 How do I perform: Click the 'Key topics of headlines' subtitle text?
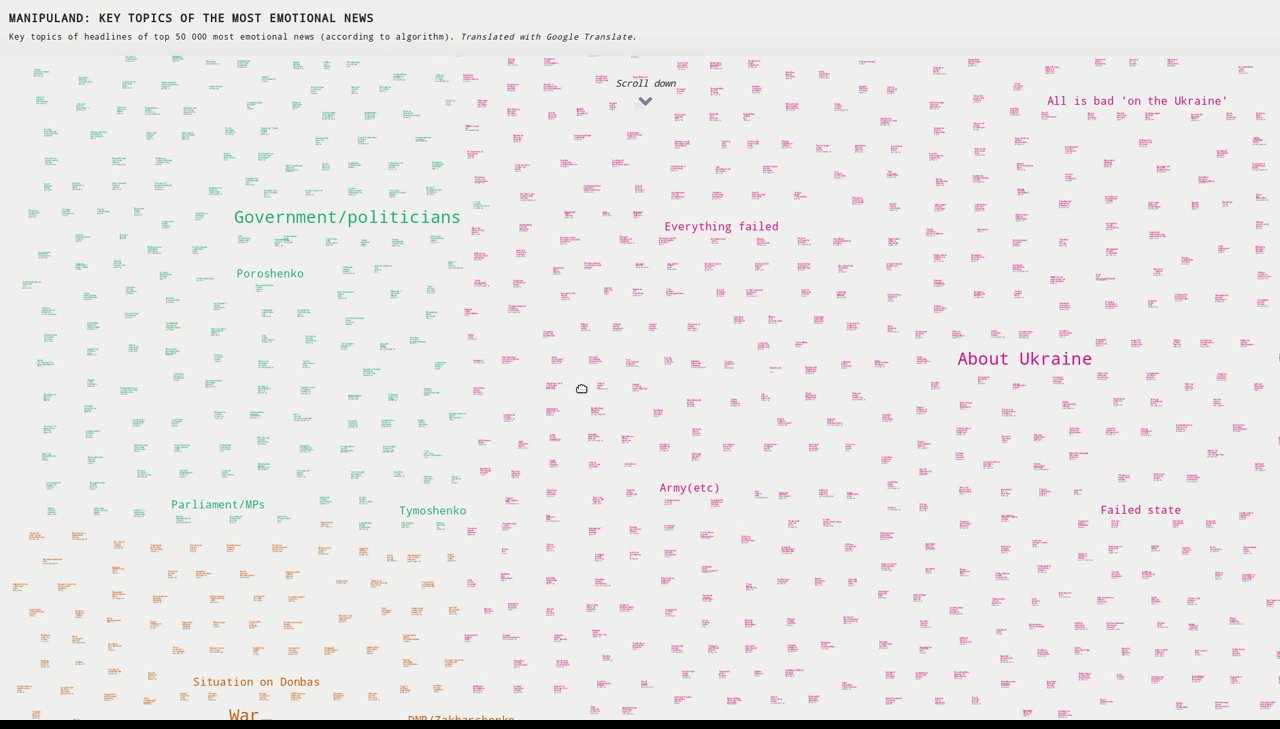point(231,37)
